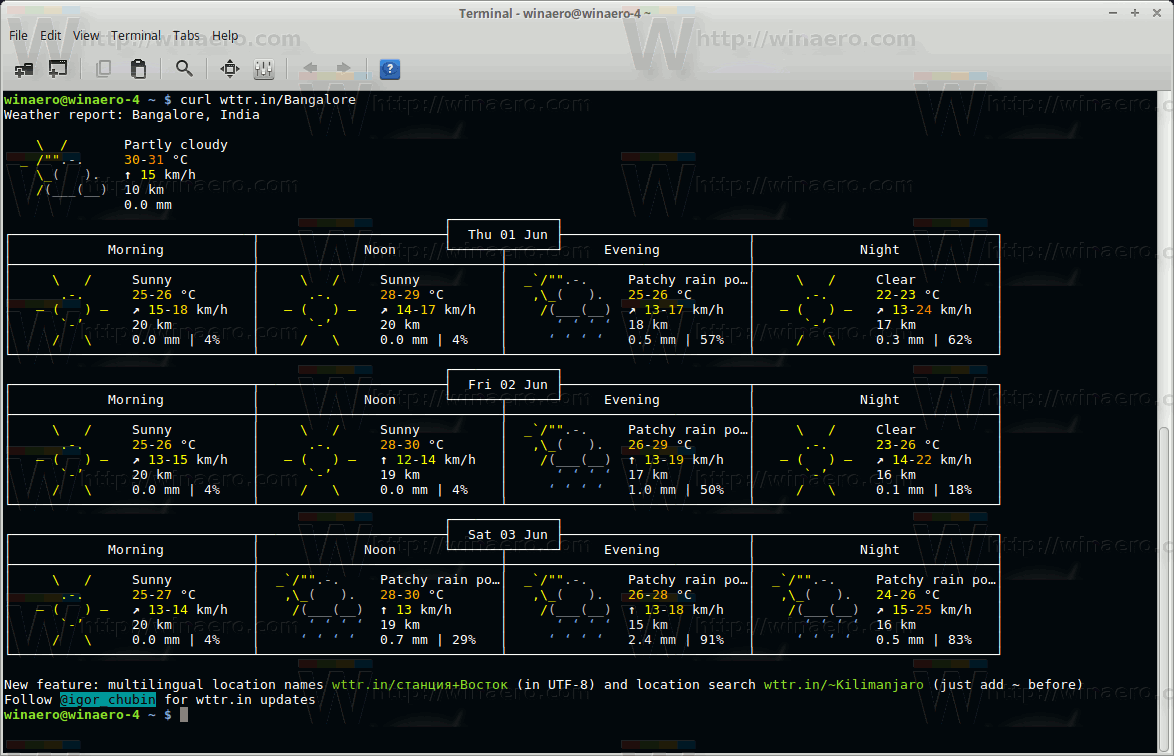Open the Edit menu
The image size is (1174, 756).
coord(50,35)
